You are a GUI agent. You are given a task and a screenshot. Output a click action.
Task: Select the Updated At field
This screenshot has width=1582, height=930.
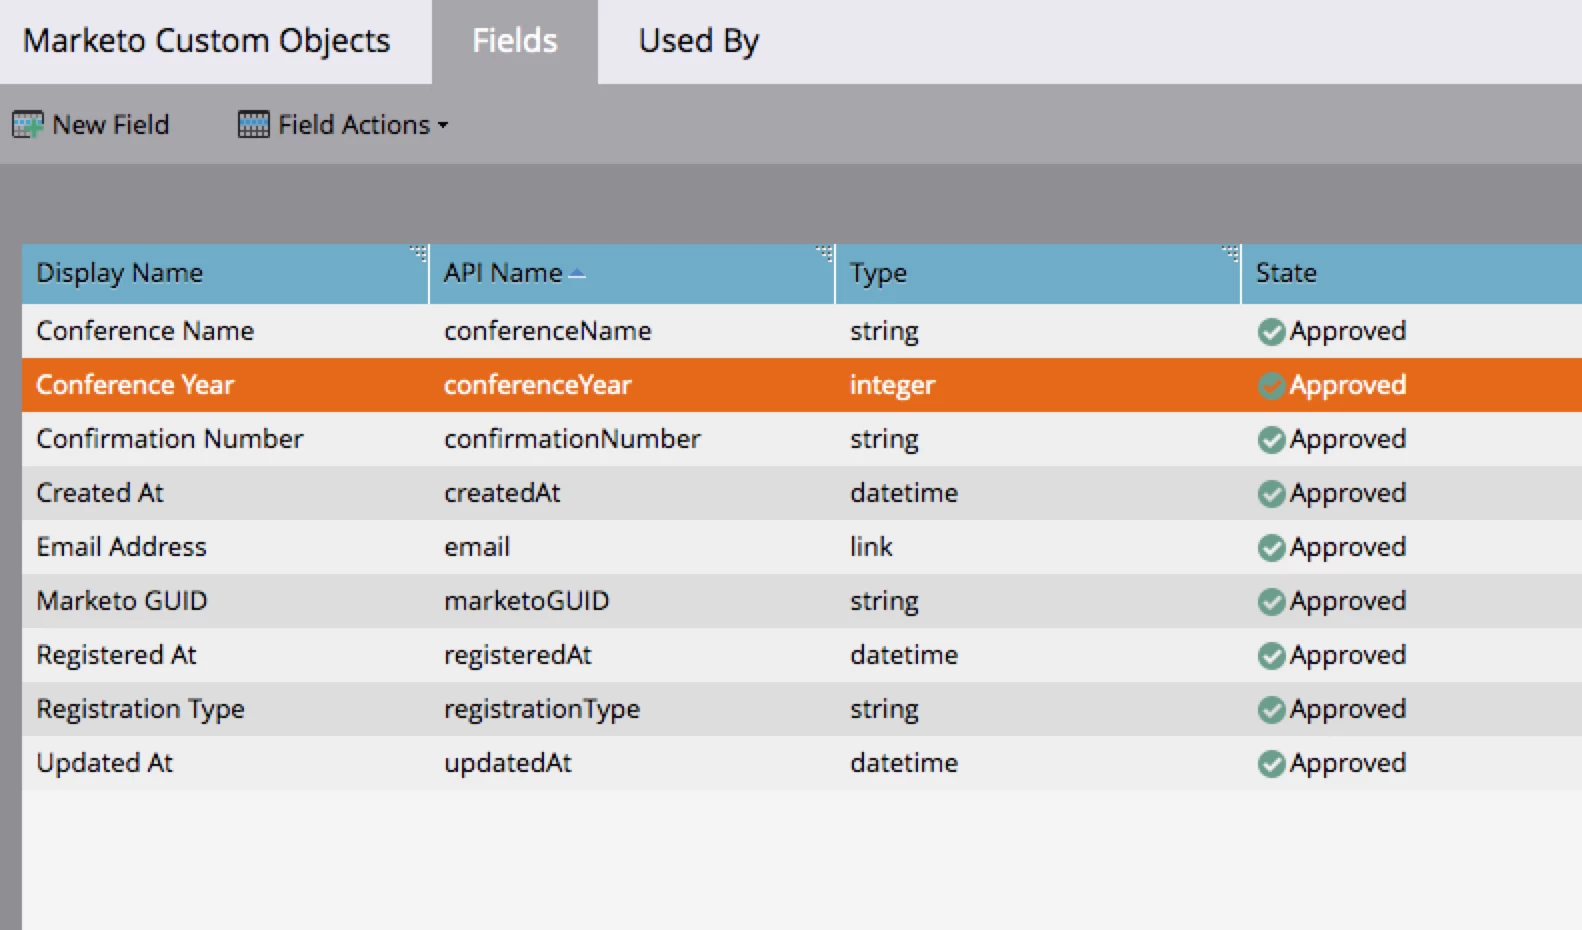point(105,763)
